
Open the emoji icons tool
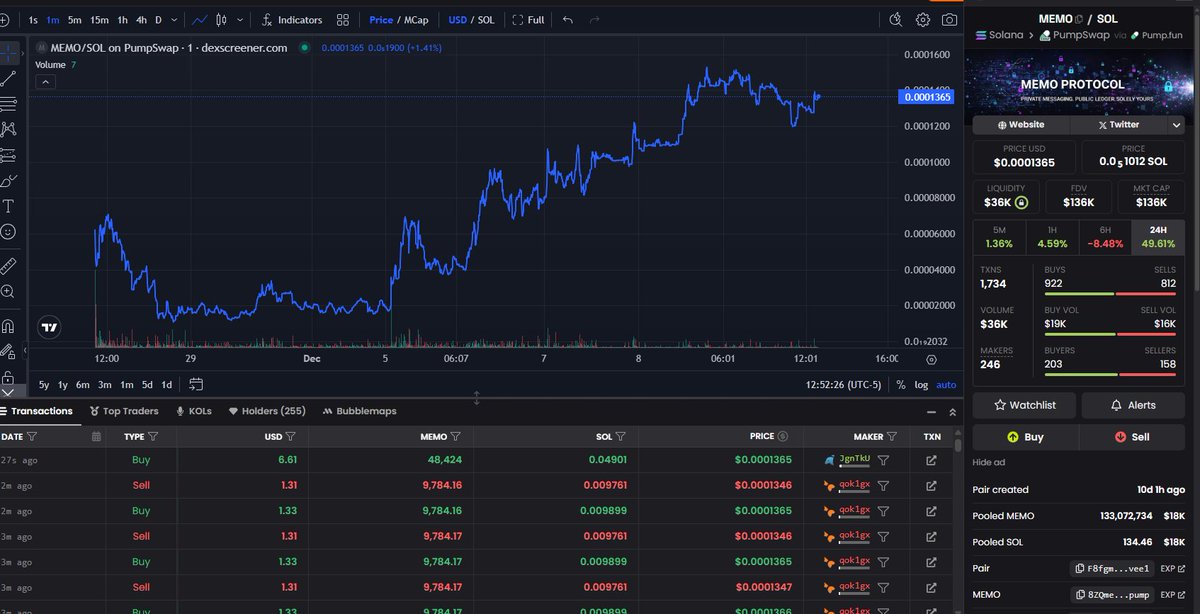(8, 232)
